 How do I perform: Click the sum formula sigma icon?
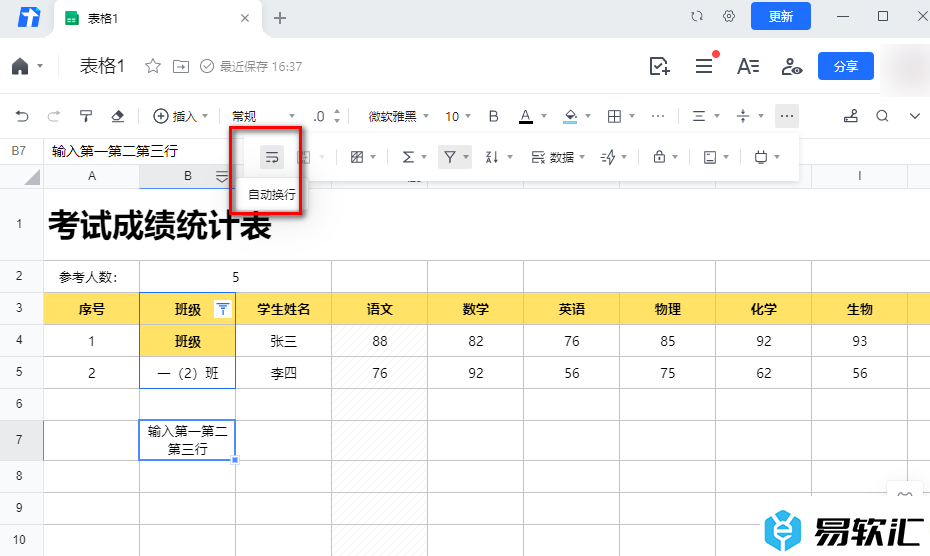click(x=408, y=157)
